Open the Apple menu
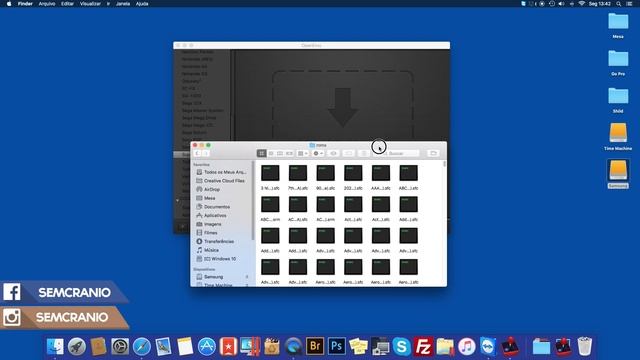640x360 pixels. tap(9, 4)
